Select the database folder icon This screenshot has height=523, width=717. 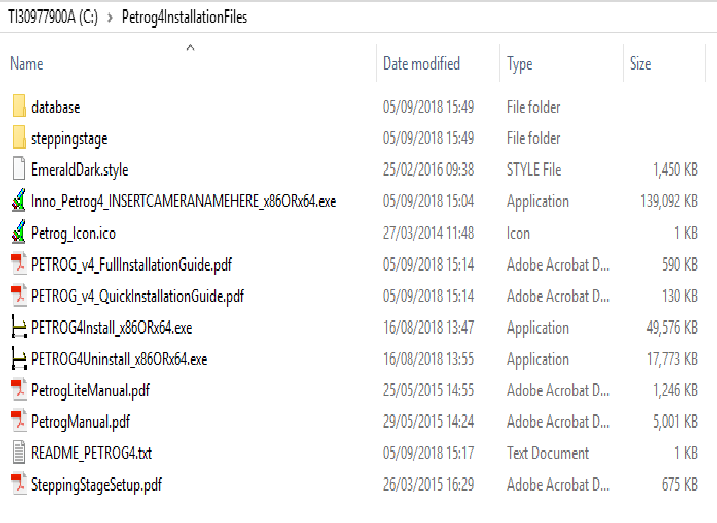coord(19,107)
